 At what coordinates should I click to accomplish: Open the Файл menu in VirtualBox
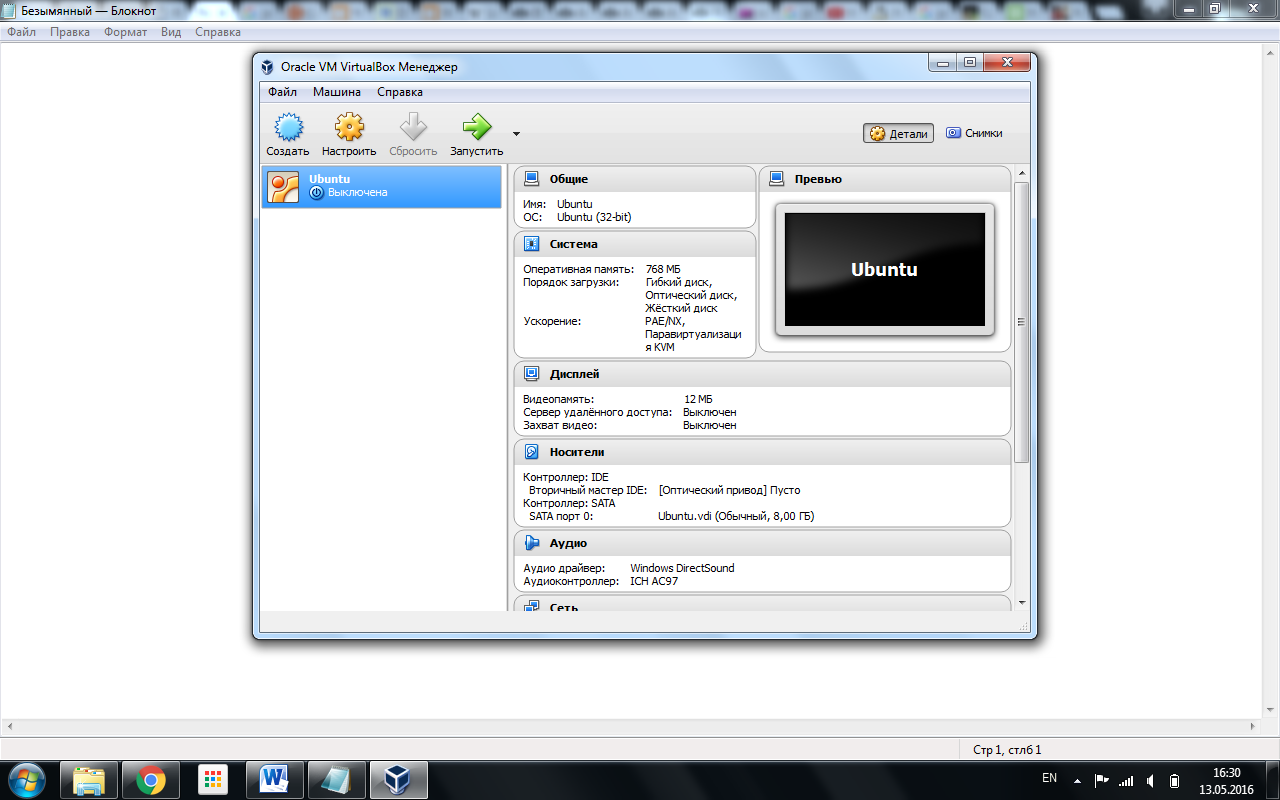282,92
